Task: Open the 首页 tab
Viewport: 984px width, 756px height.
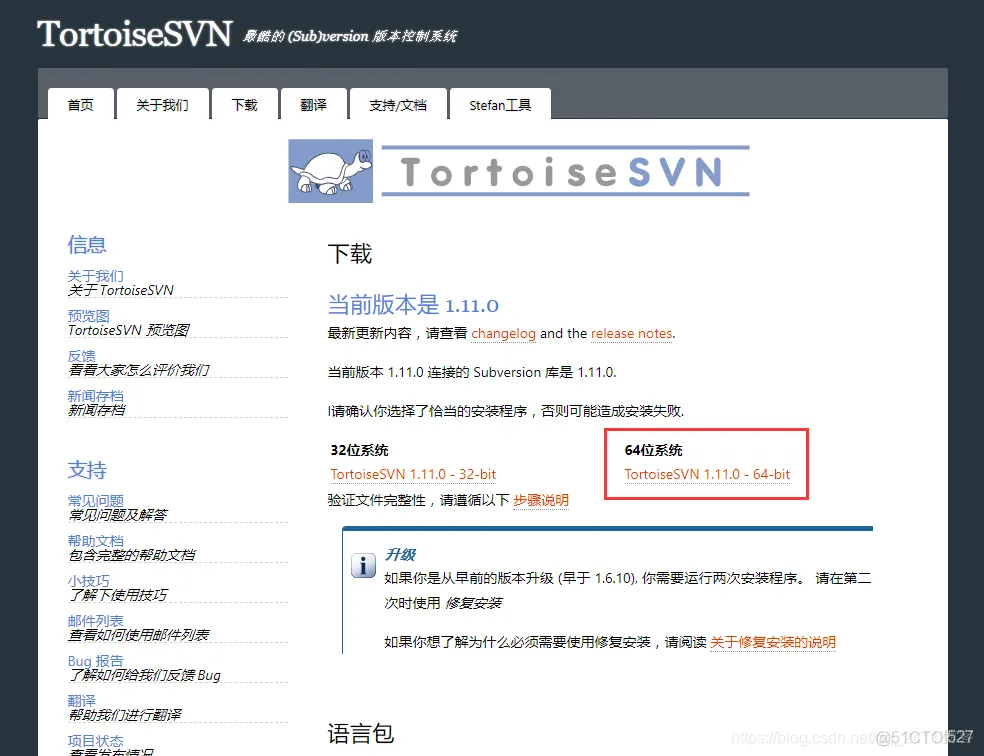Action: 81,105
